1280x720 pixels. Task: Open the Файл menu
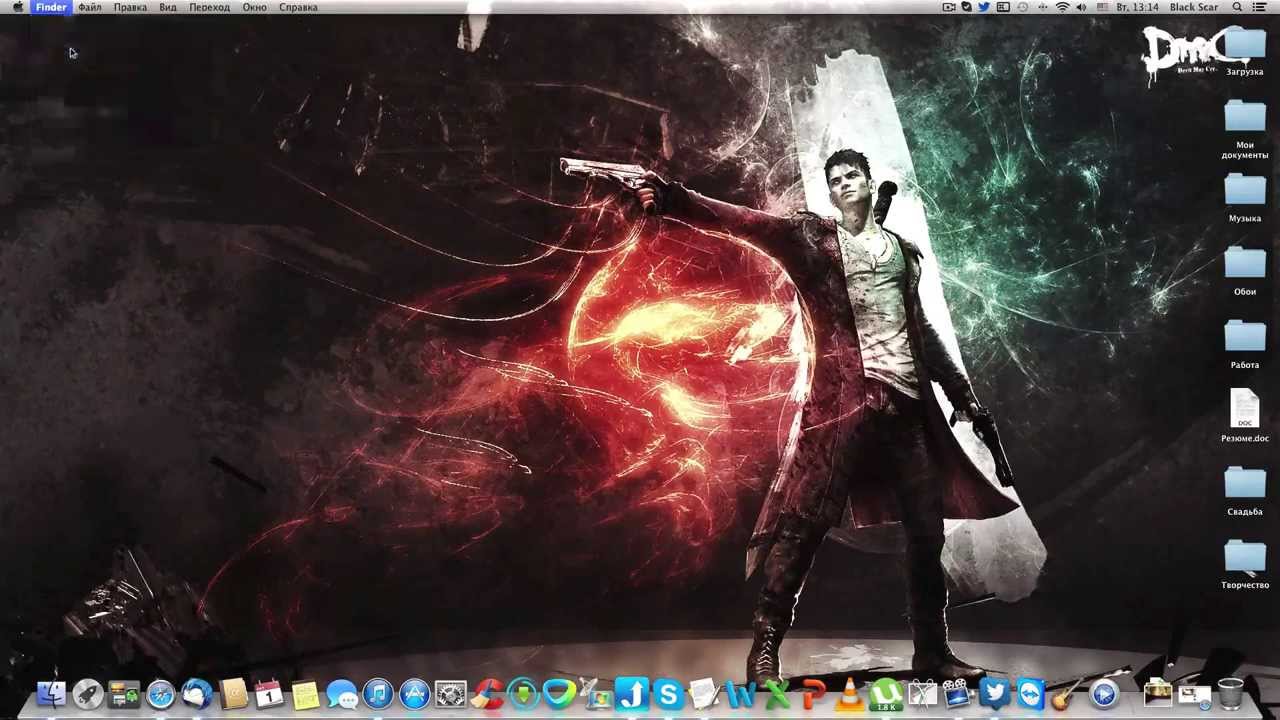(x=89, y=7)
